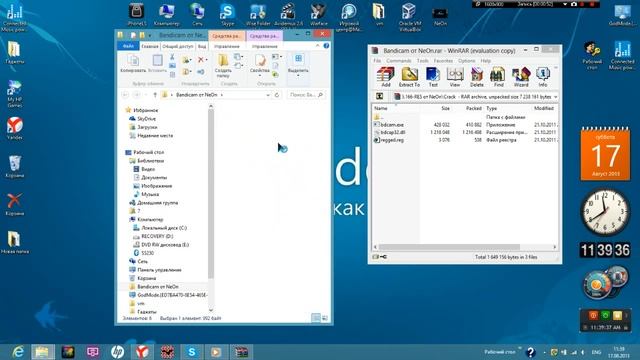The height and width of the screenshot is (360, 640).
Task: Switch to the Вид ribbon tab
Action: [x=202, y=47]
